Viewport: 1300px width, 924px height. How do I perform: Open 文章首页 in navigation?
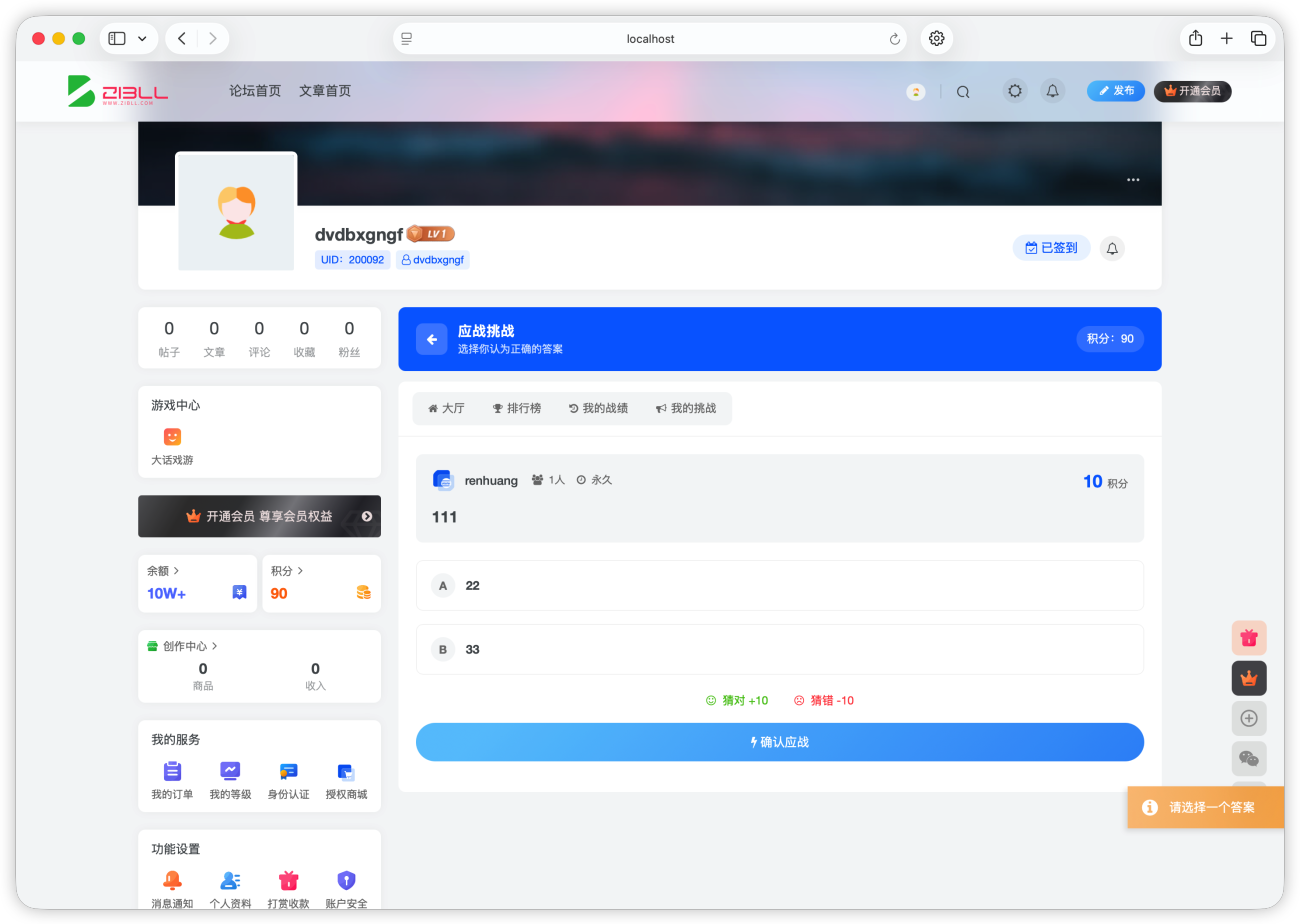tap(325, 91)
